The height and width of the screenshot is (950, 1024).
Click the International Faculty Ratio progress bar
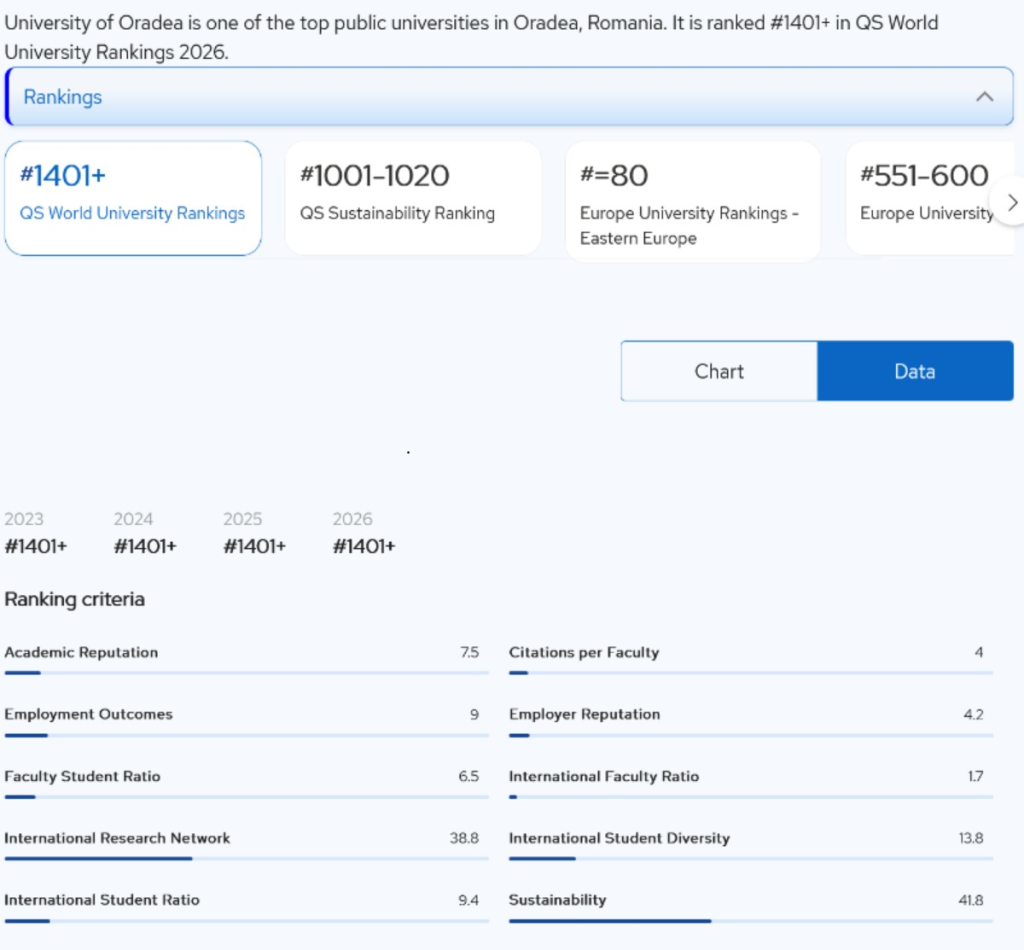751,797
